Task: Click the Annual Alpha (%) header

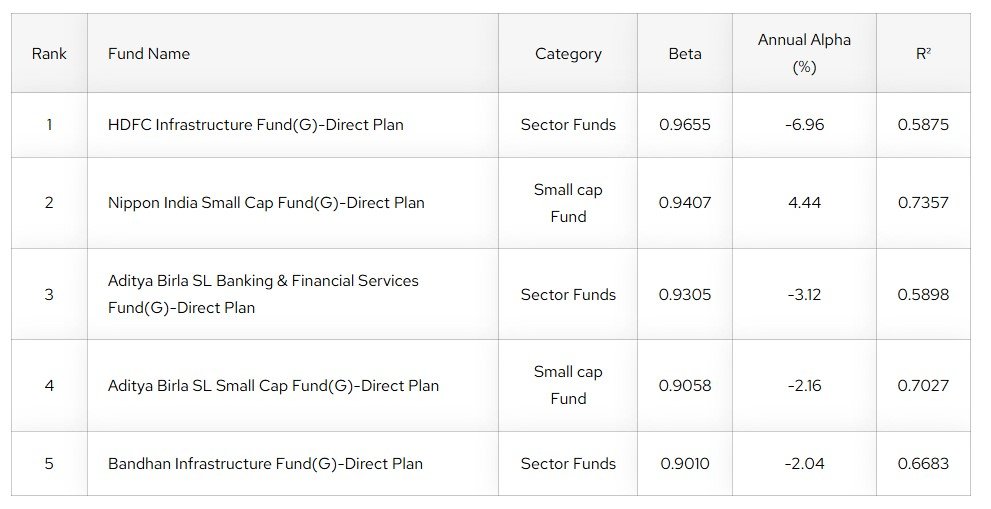Action: point(804,54)
